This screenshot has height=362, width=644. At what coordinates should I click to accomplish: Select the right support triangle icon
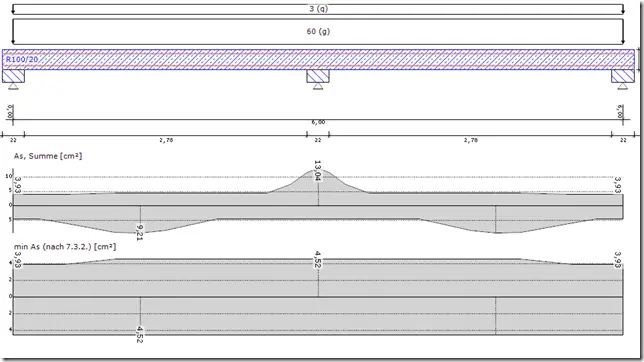coord(623,86)
